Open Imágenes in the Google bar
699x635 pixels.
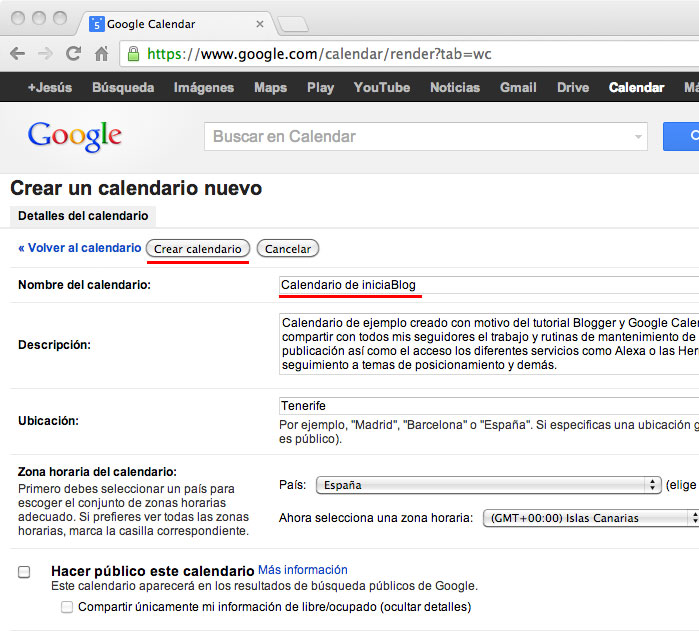click(x=204, y=87)
